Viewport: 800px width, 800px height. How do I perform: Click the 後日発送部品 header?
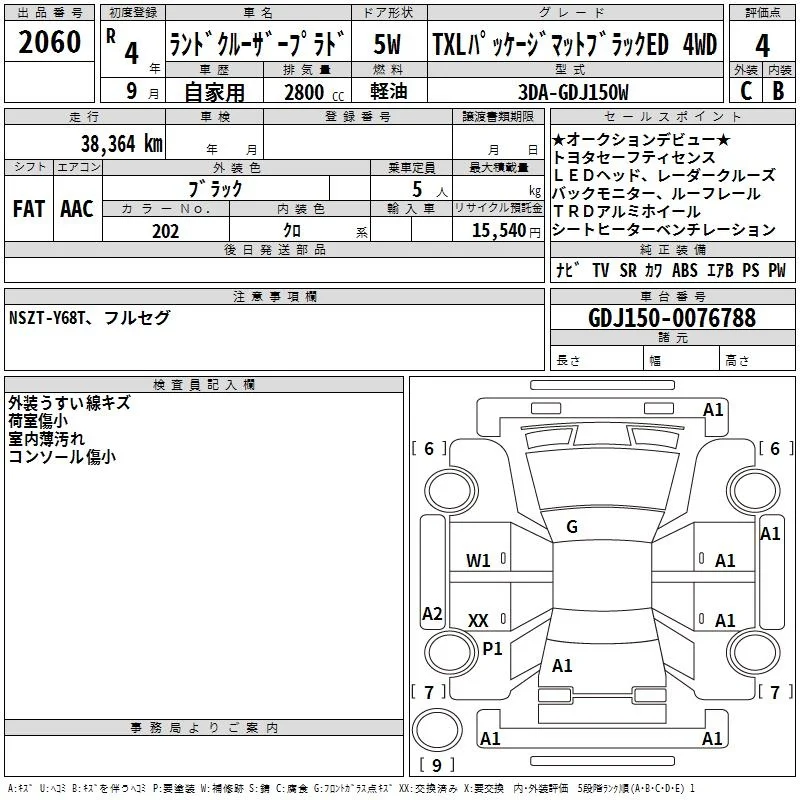(274, 250)
